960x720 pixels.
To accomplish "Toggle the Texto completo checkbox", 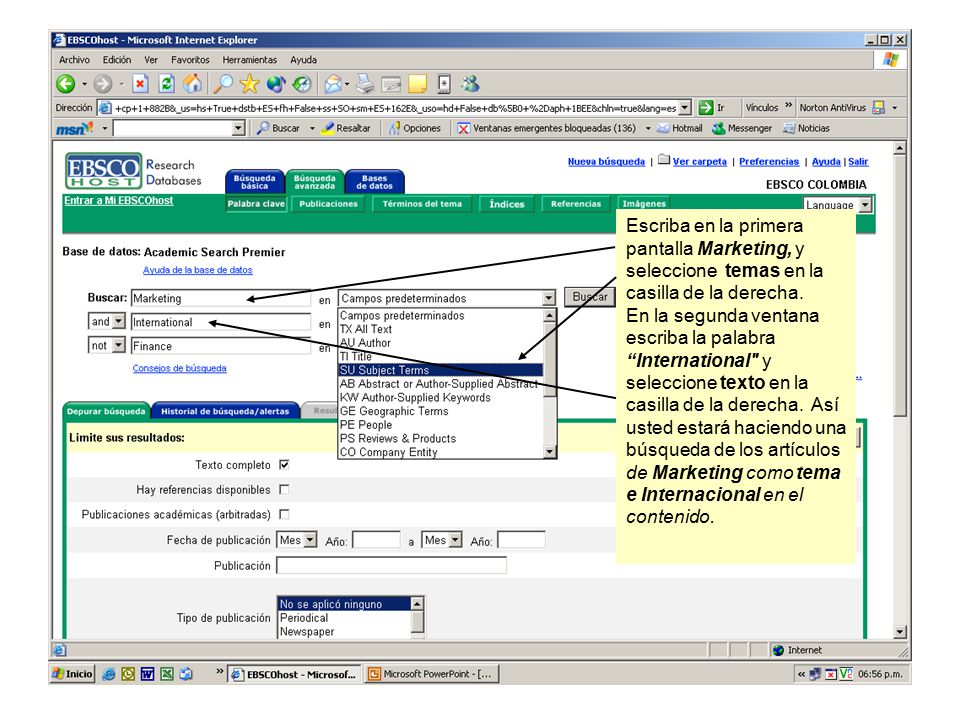I will [x=284, y=465].
